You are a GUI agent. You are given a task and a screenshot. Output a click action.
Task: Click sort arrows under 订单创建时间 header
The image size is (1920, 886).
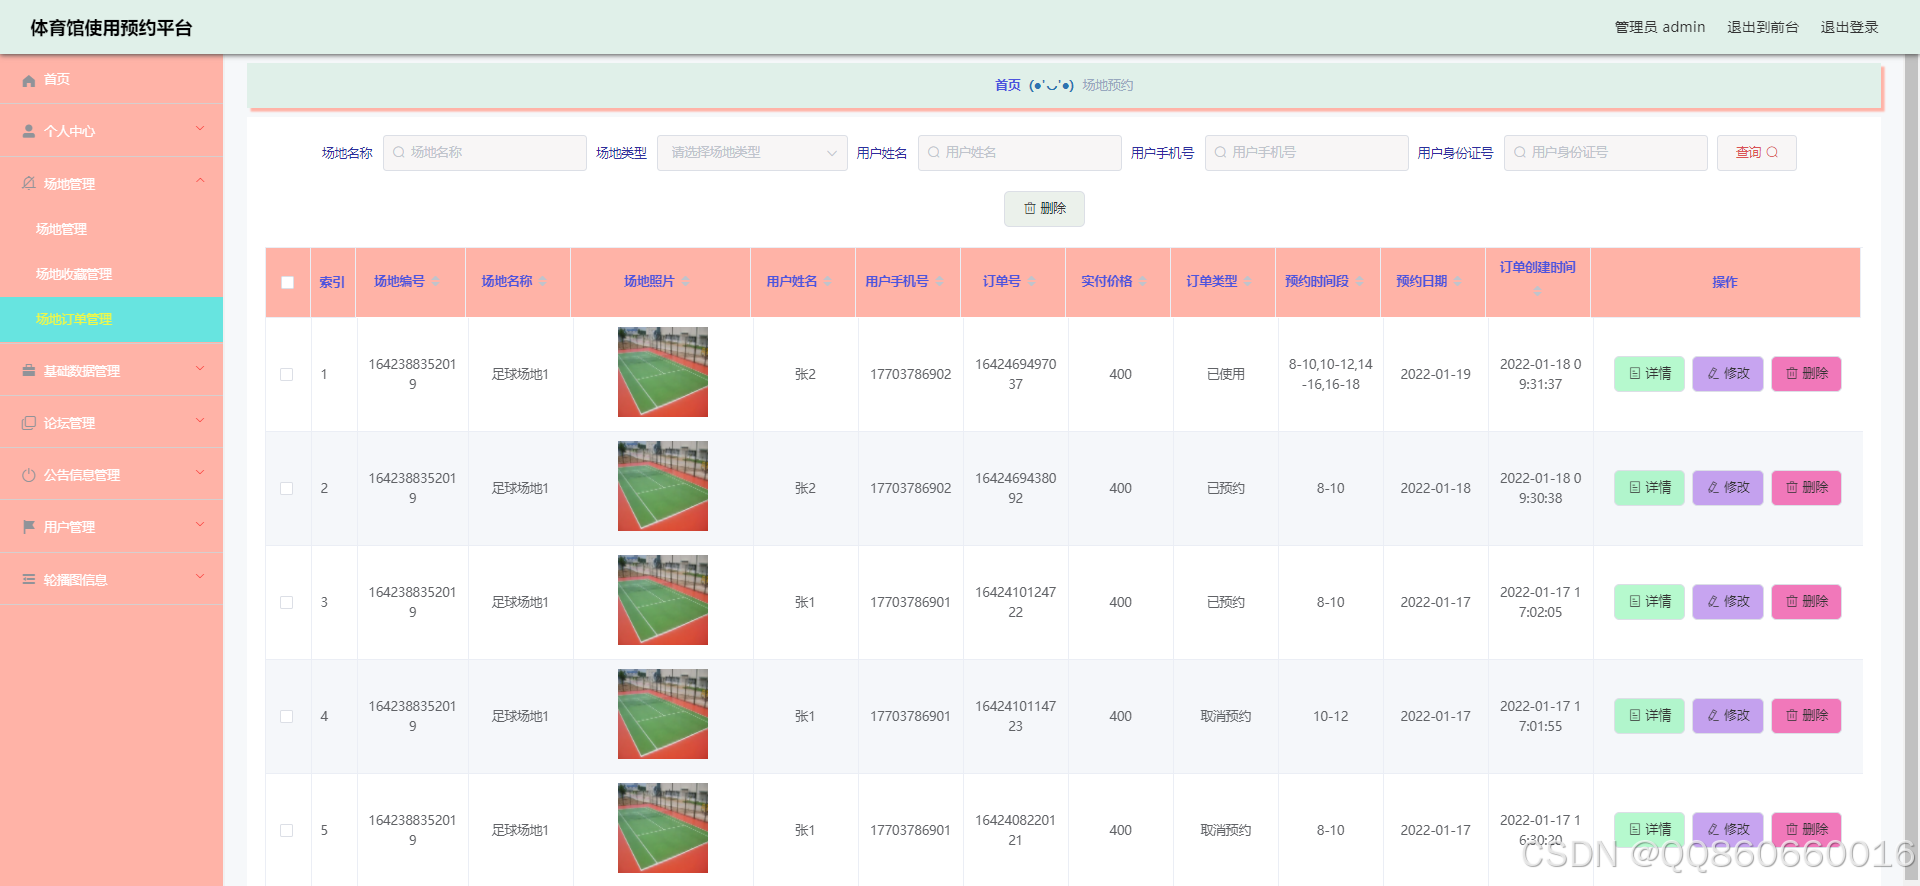point(1538,291)
